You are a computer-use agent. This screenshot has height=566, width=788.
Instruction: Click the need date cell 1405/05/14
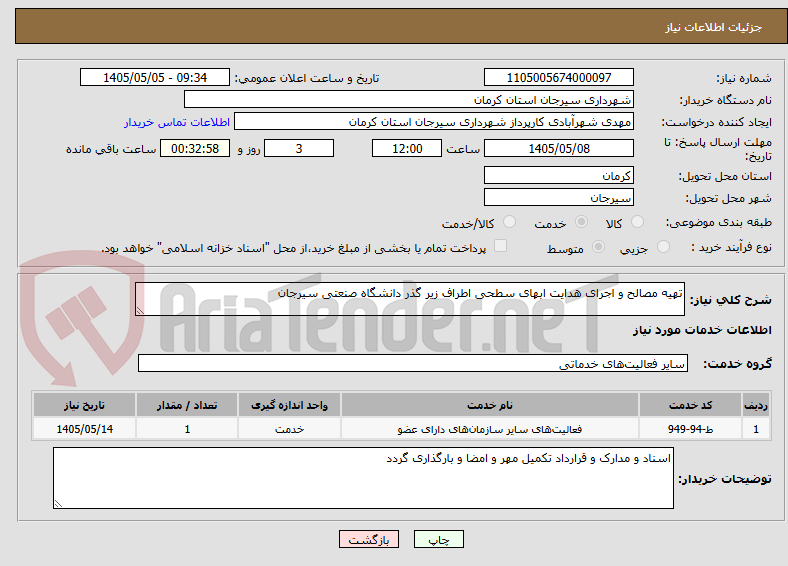tap(84, 429)
